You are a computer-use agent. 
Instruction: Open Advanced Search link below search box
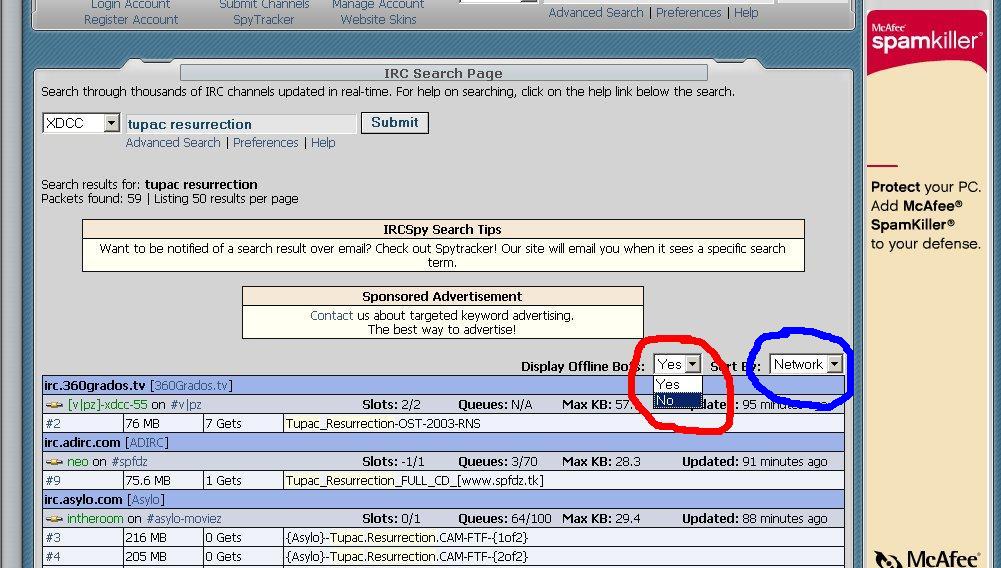tap(173, 142)
